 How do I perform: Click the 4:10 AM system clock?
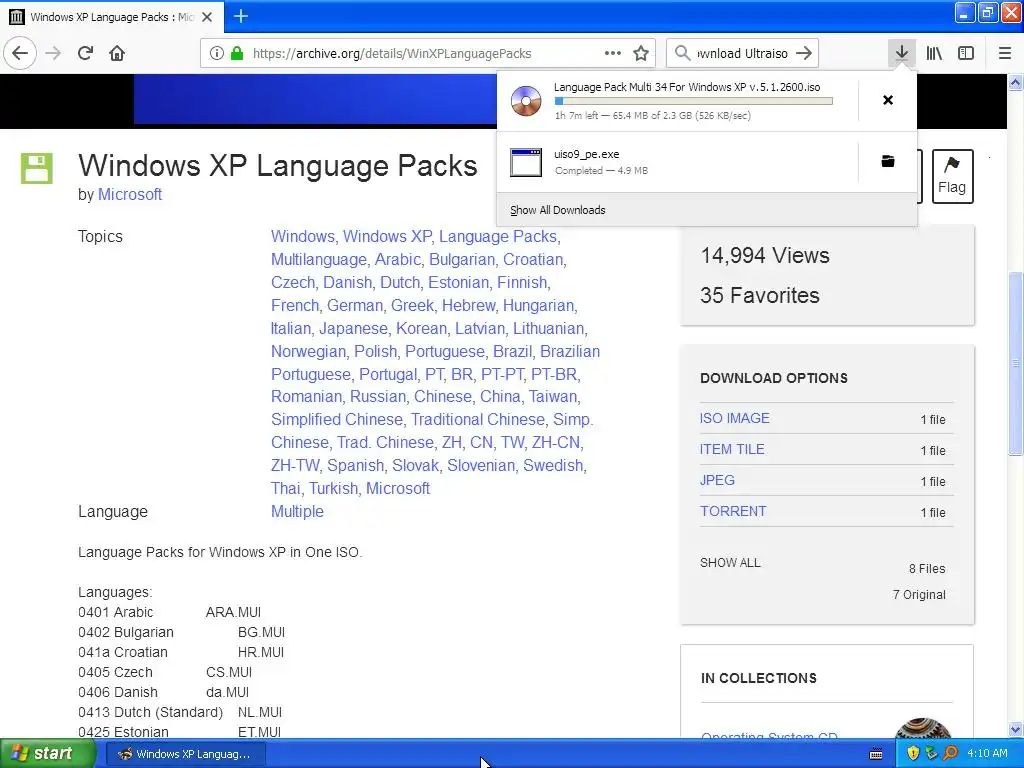[x=987, y=754]
